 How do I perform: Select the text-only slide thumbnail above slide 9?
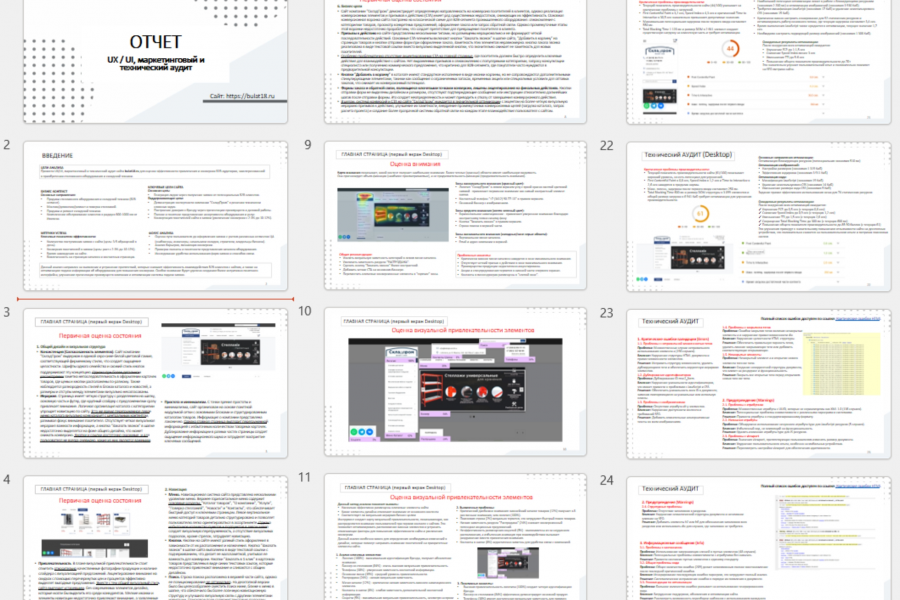pos(455,61)
